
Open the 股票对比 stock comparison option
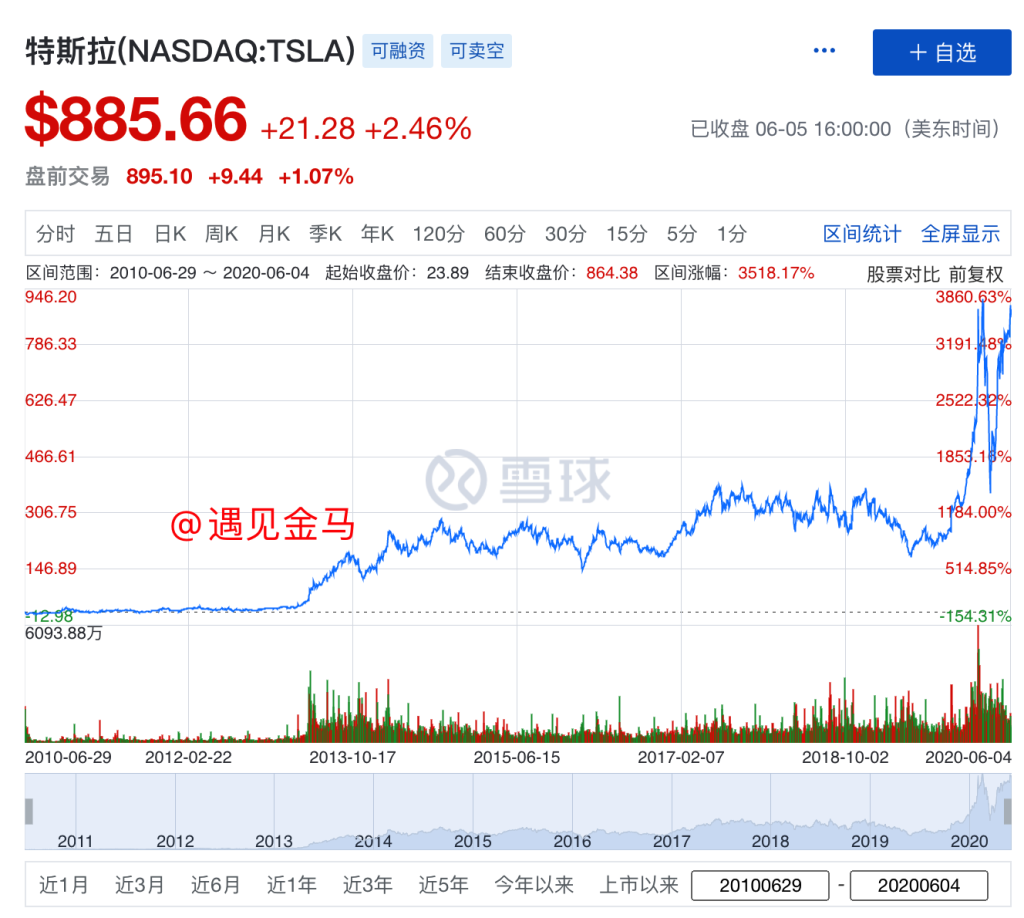point(903,274)
